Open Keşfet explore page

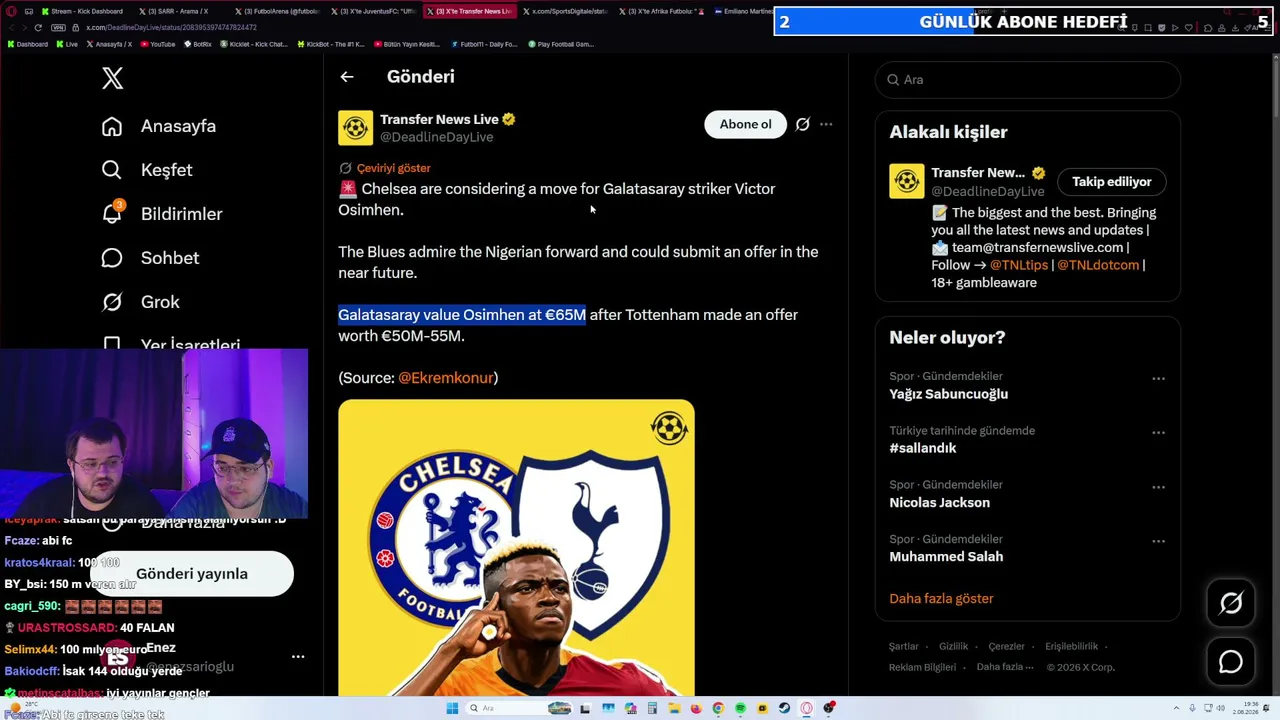[x=147, y=170]
